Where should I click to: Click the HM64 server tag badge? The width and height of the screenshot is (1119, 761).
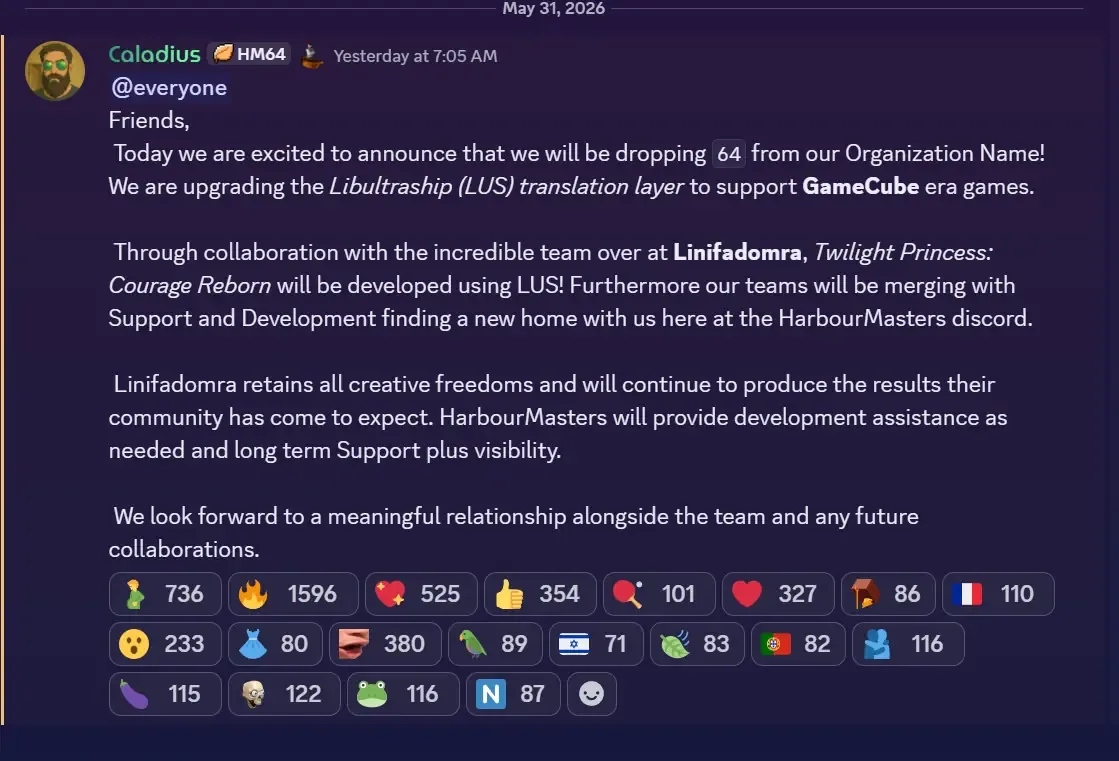[250, 54]
